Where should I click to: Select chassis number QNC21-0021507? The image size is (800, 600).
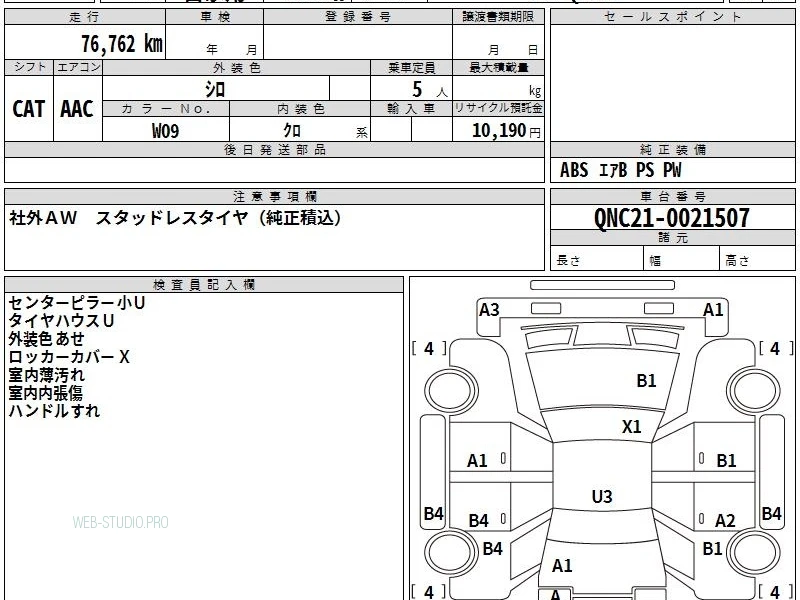tap(671, 218)
